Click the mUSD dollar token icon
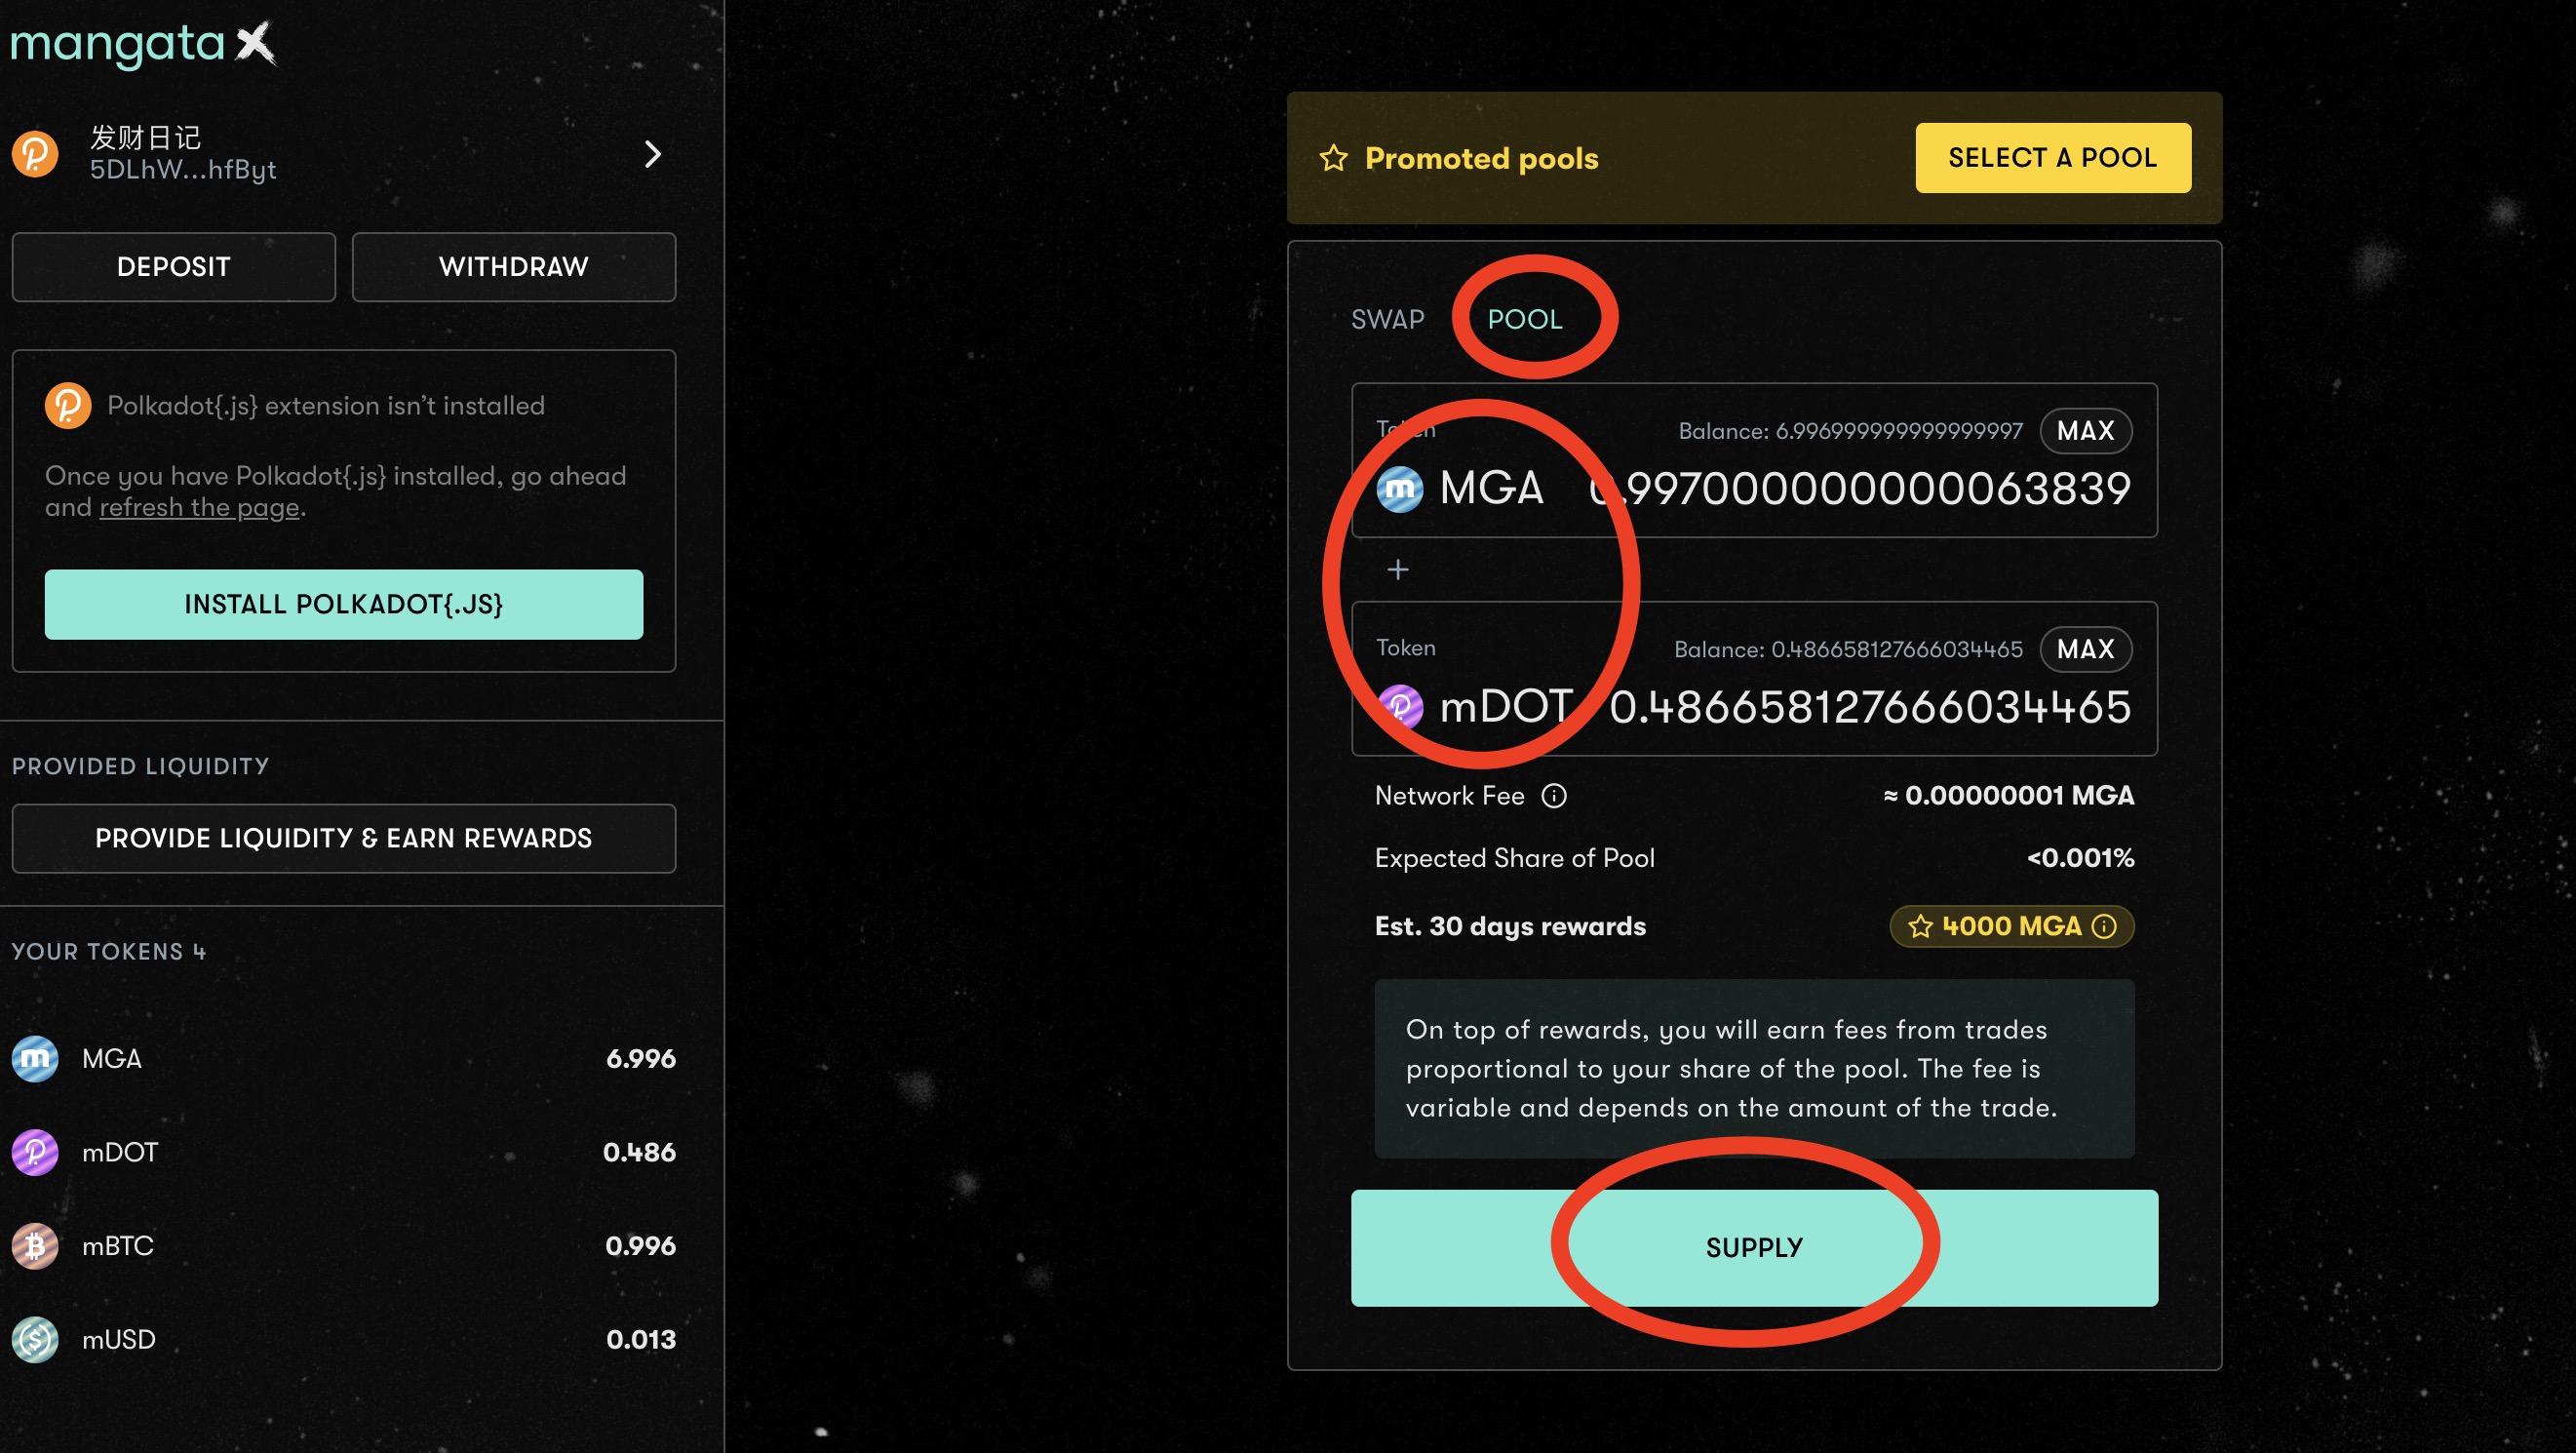This screenshot has height=1453, width=2576. tap(35, 1340)
